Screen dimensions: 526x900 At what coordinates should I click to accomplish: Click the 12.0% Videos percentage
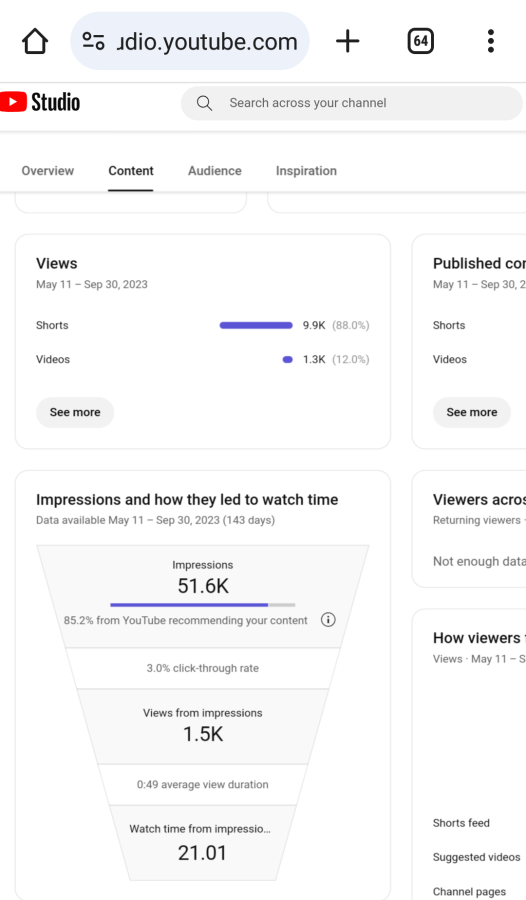(351, 360)
